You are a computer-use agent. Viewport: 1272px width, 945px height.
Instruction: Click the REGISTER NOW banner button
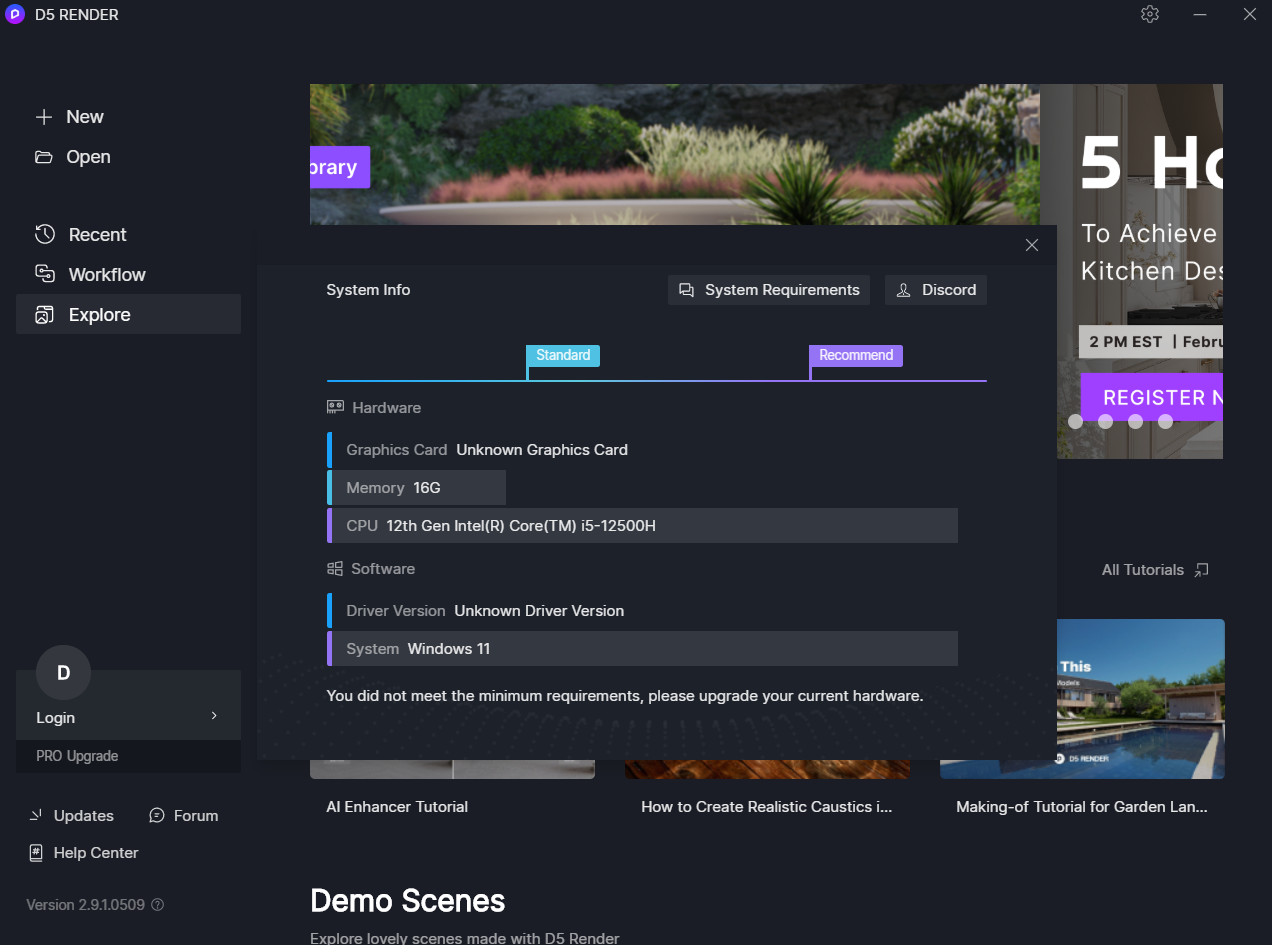1152,398
